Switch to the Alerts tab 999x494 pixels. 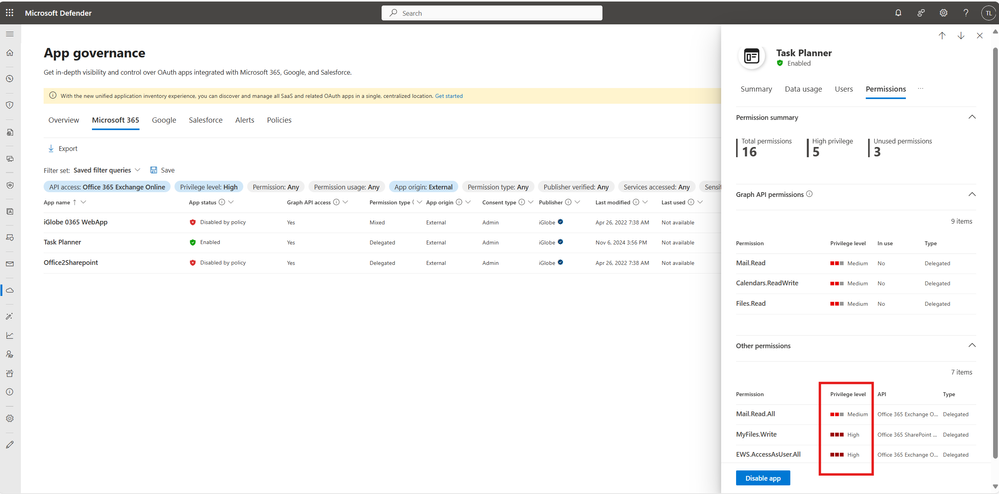245,120
